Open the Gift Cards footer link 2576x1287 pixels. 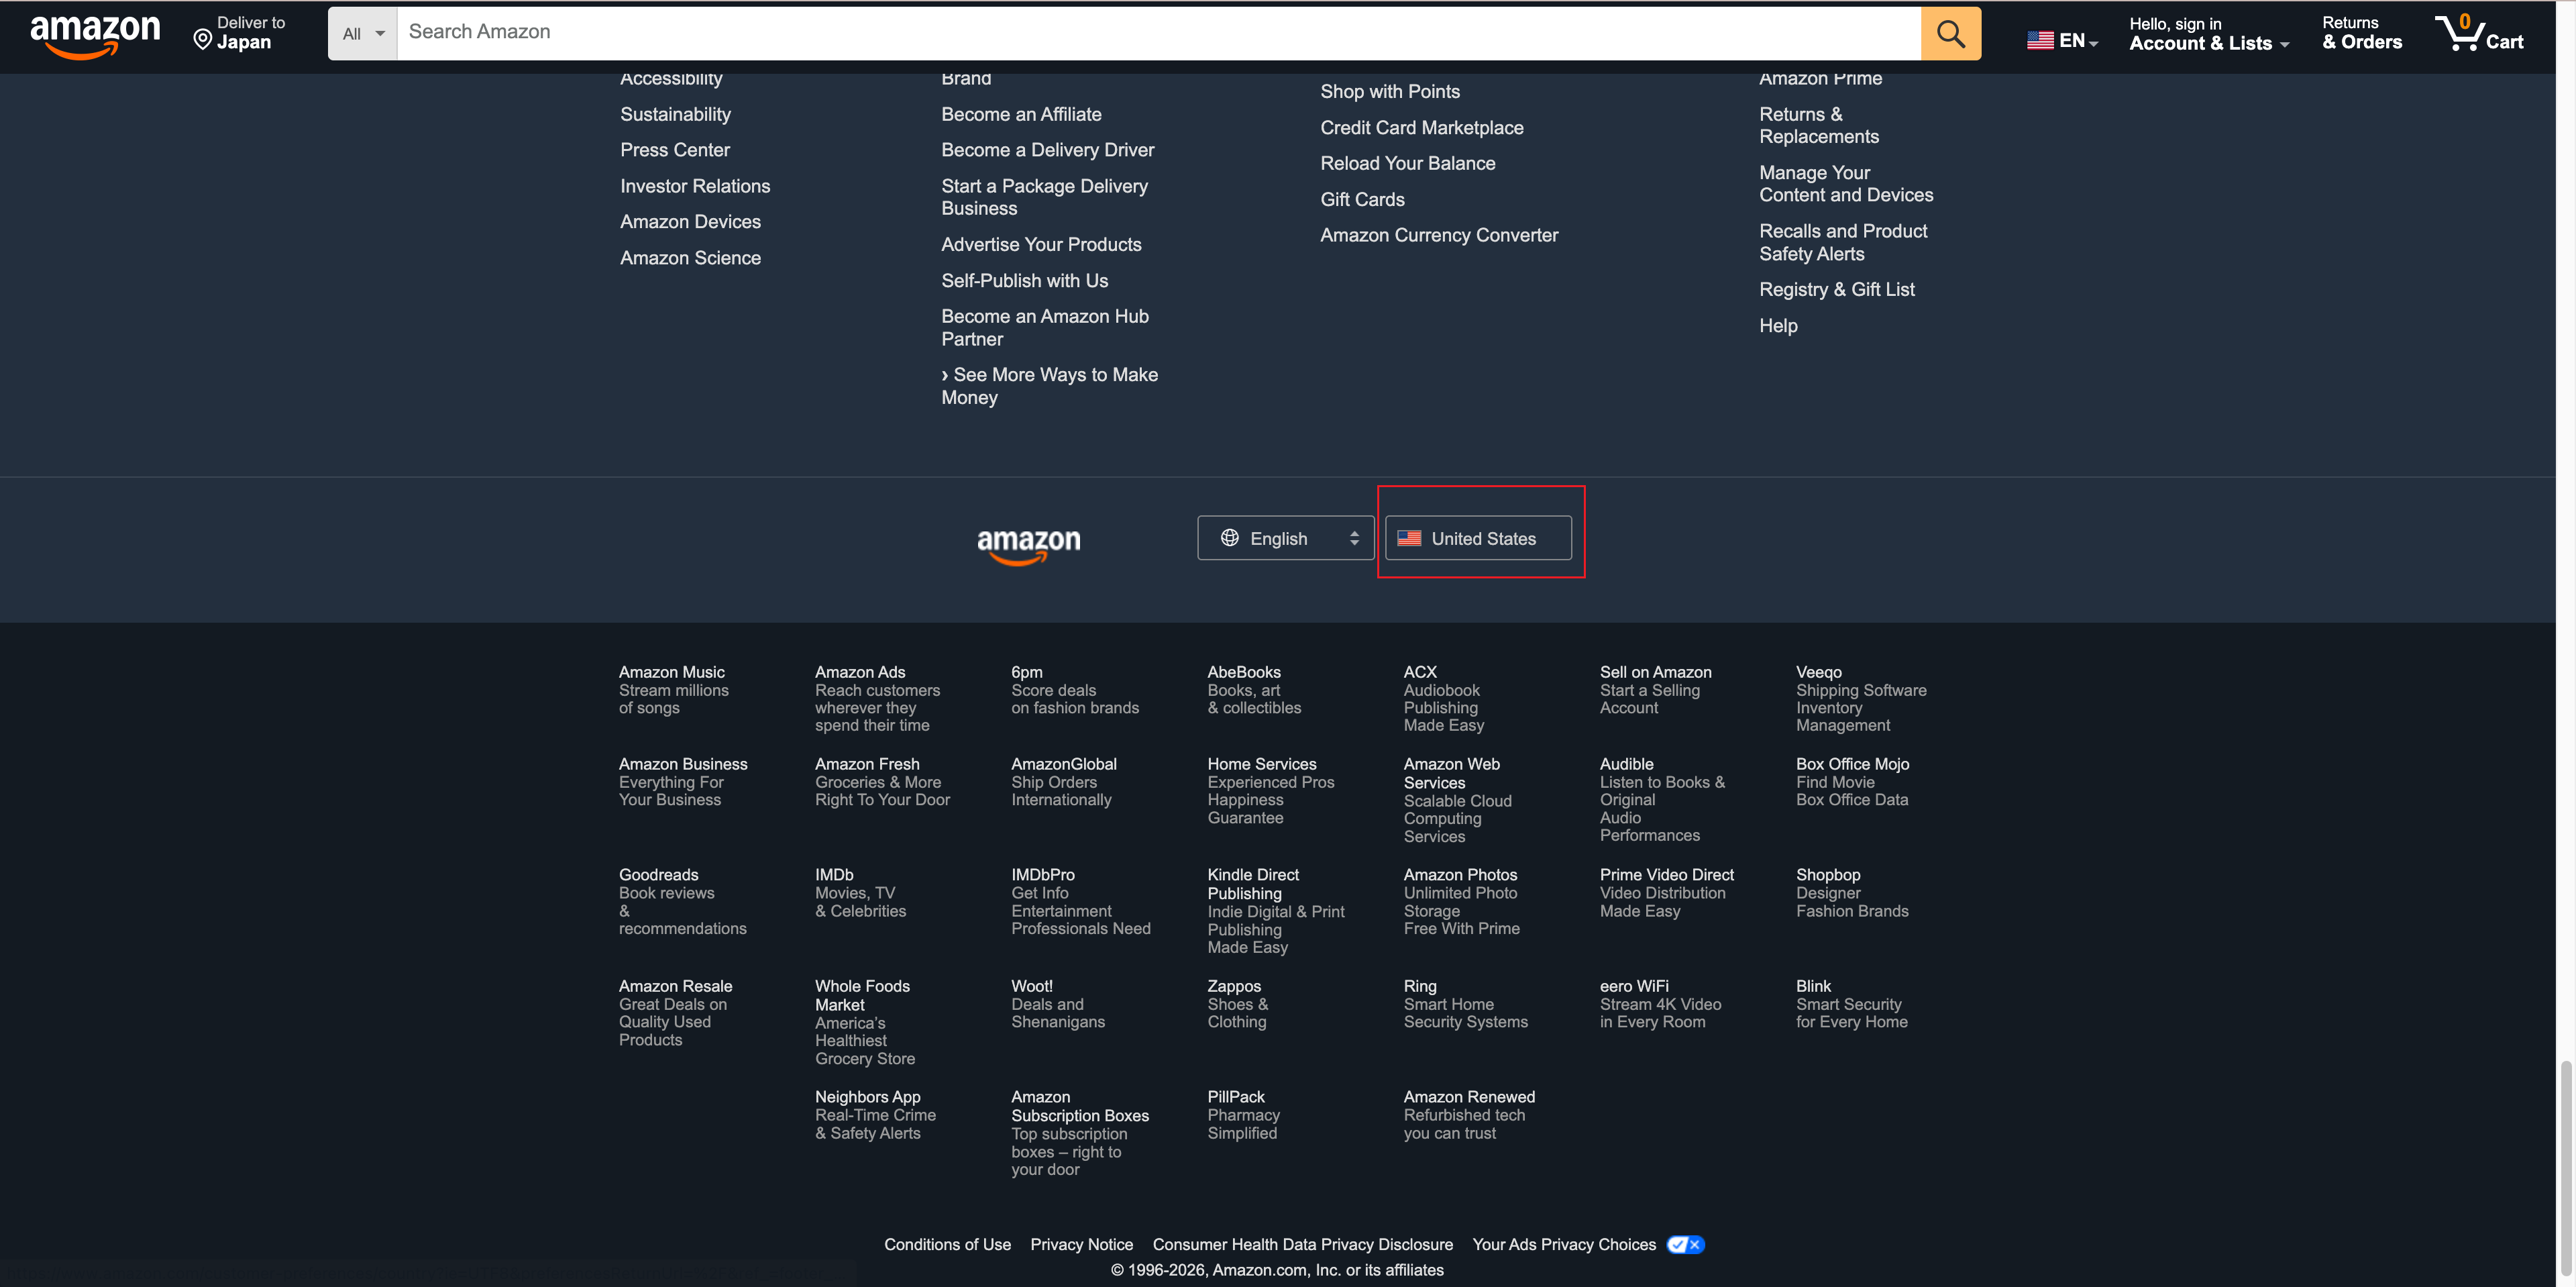[1362, 199]
